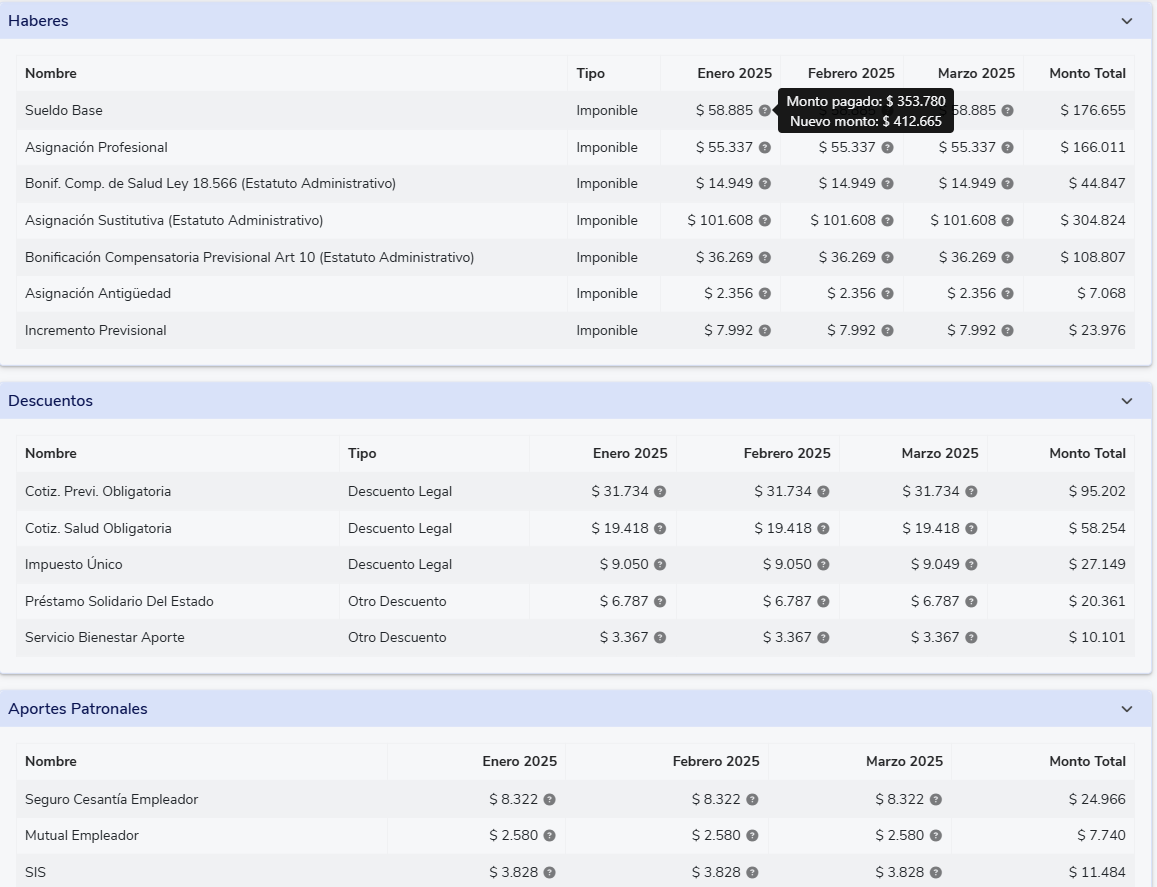Image resolution: width=1157 pixels, height=887 pixels.
Task: Click Nombre header in Descuentos table
Action: pos(51,453)
